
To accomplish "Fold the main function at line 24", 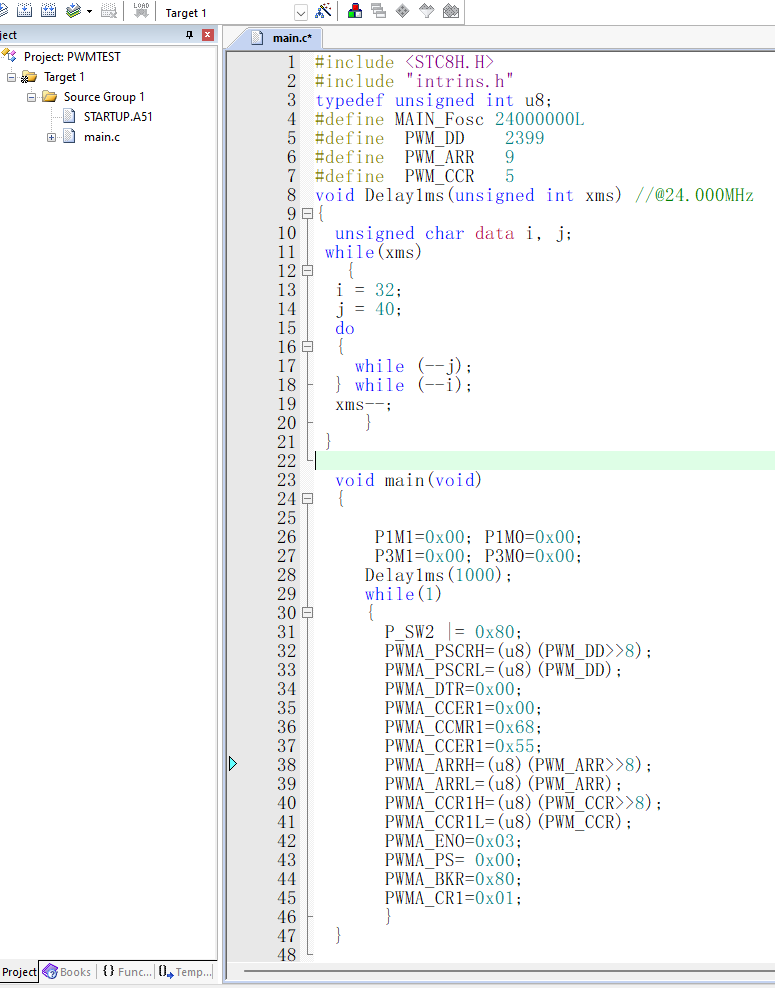I will click(307, 498).
